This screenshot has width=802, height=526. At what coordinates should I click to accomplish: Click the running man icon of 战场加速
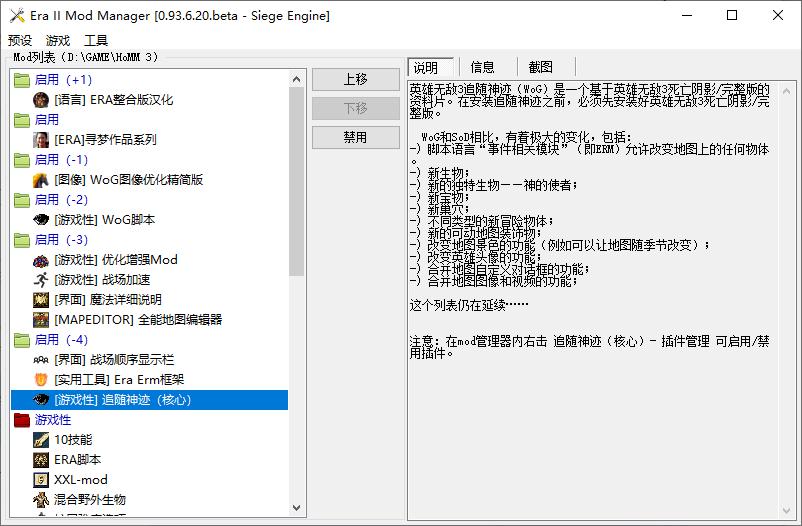coord(41,280)
